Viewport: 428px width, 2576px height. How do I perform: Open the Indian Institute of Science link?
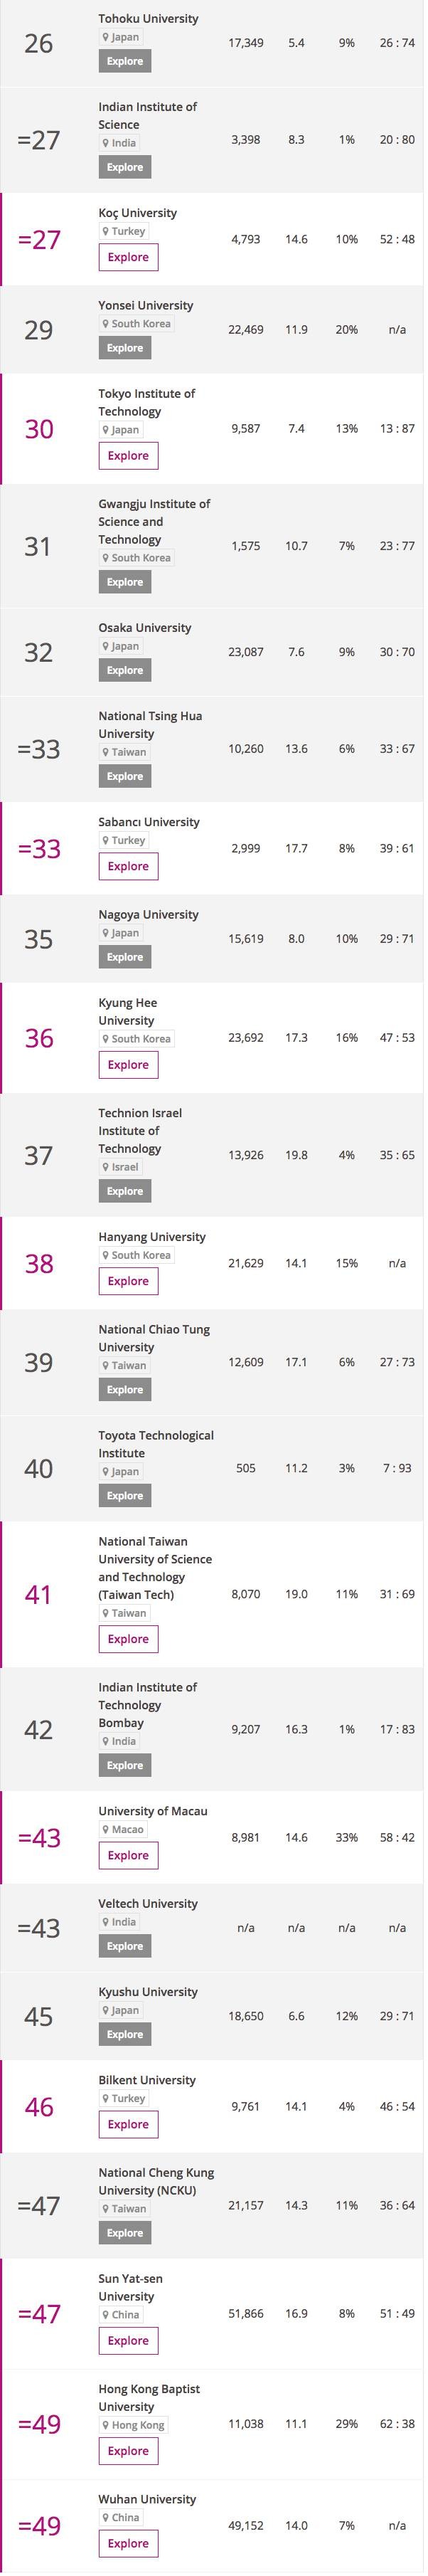click(x=147, y=116)
